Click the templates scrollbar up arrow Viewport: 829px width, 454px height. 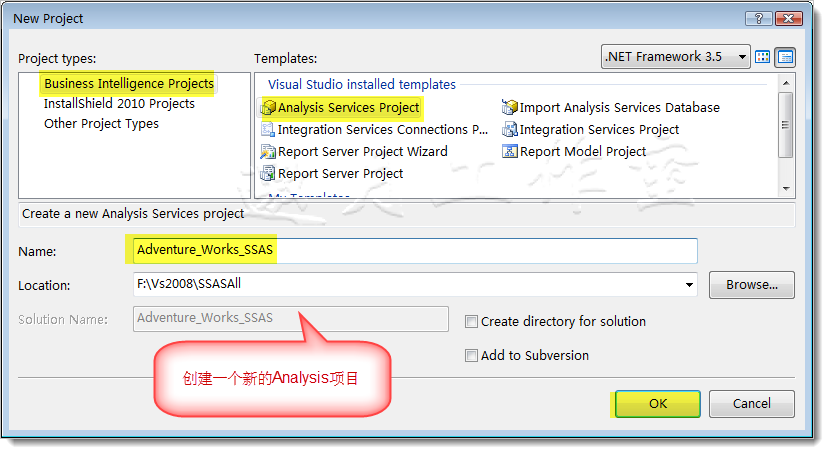786,83
